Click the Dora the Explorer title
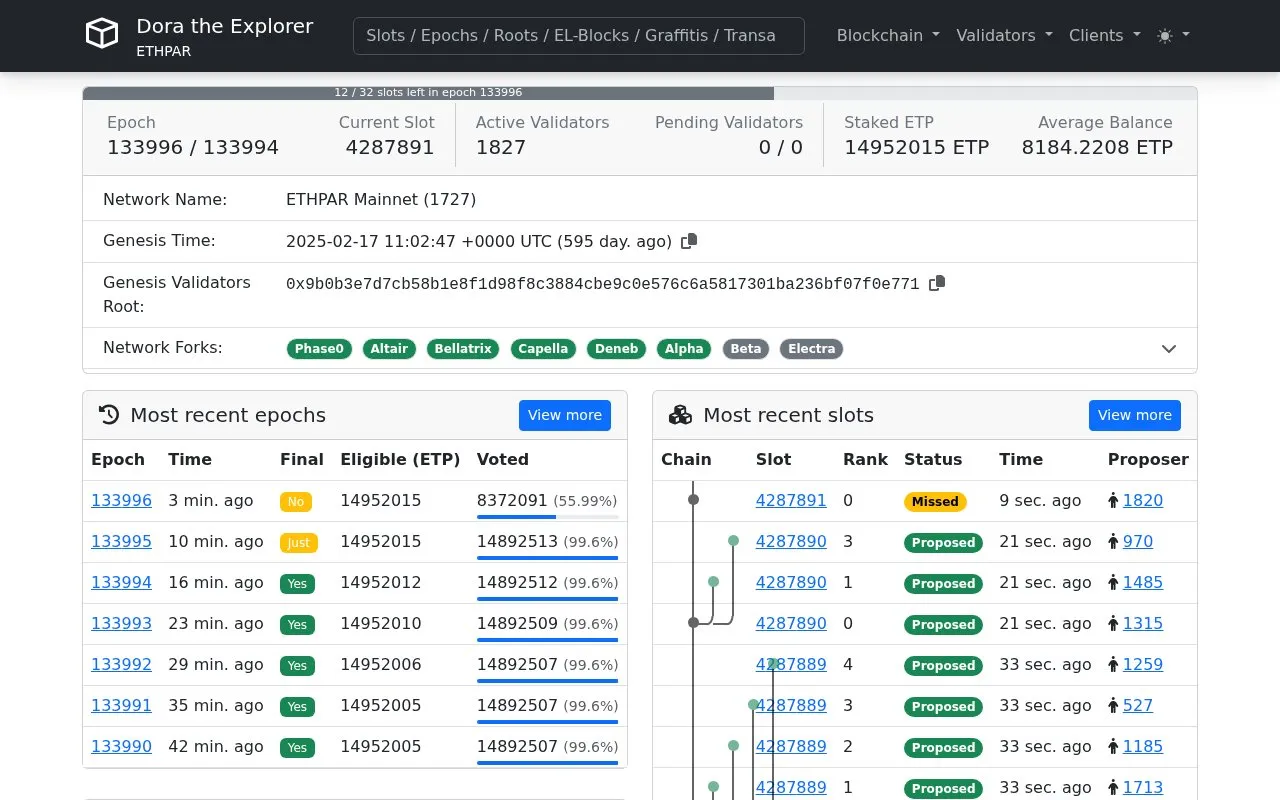The width and height of the screenshot is (1280, 800). pos(225,26)
